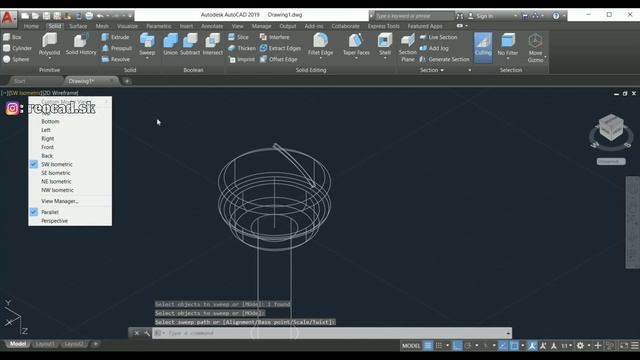The image size is (640, 360).
Task: Add a new drawing tab
Action: coord(127,81)
